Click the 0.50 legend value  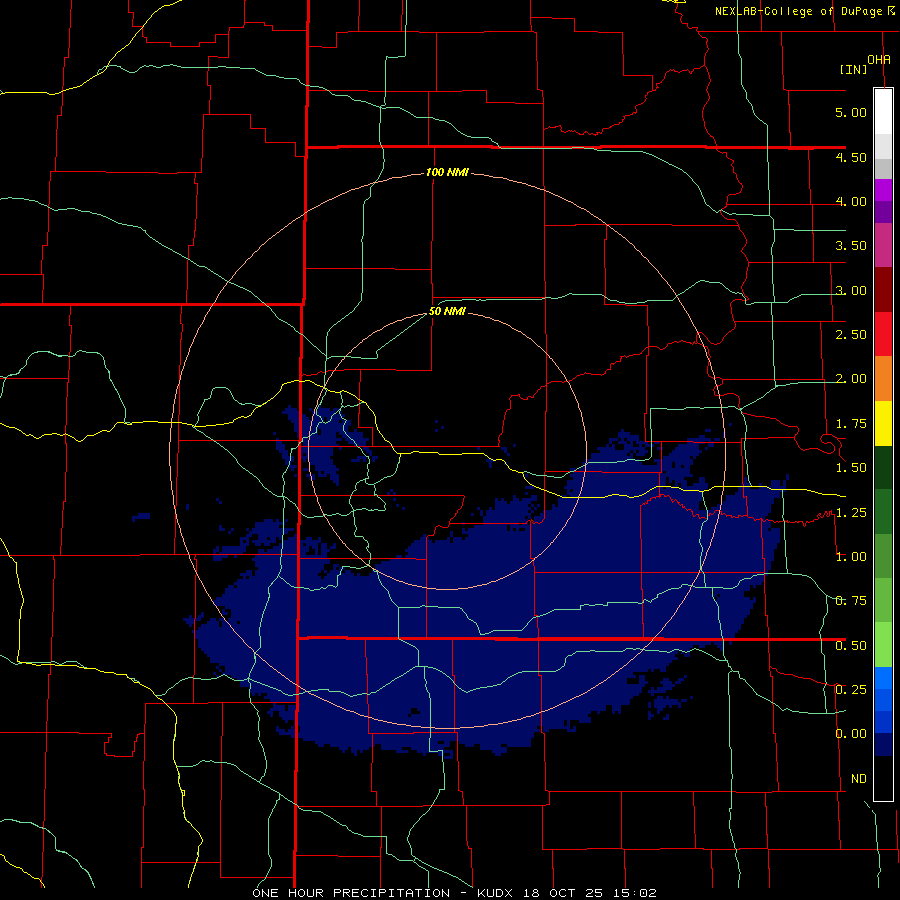(x=851, y=646)
